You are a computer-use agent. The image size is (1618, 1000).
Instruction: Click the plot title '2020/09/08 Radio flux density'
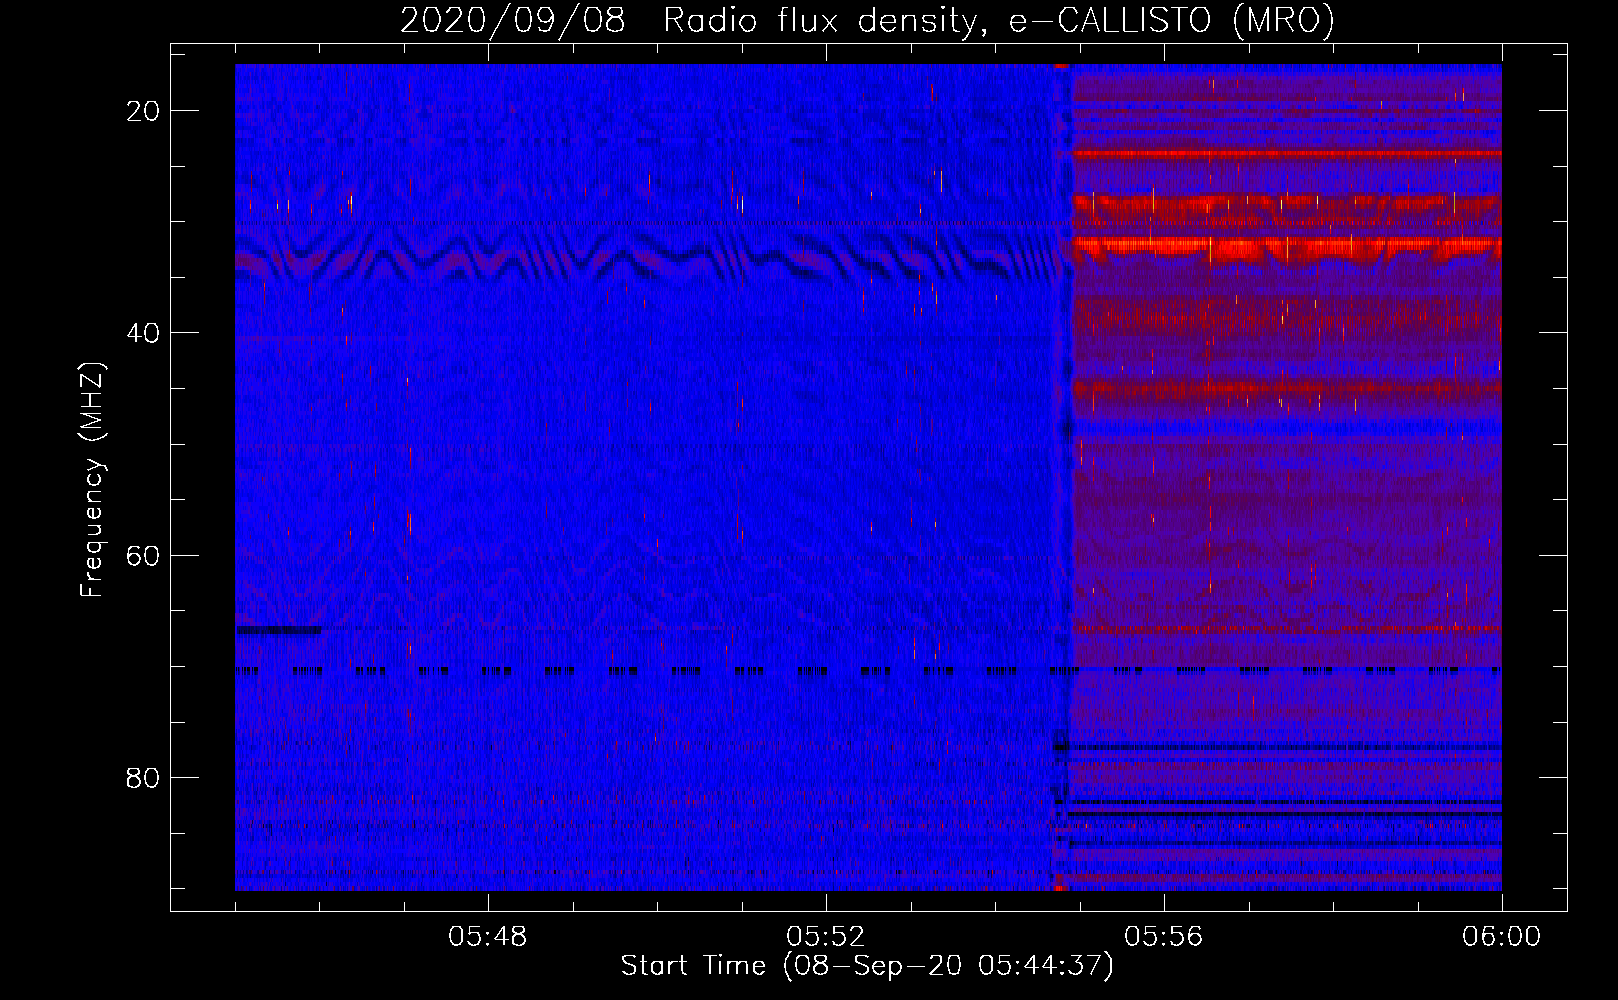[x=867, y=20]
